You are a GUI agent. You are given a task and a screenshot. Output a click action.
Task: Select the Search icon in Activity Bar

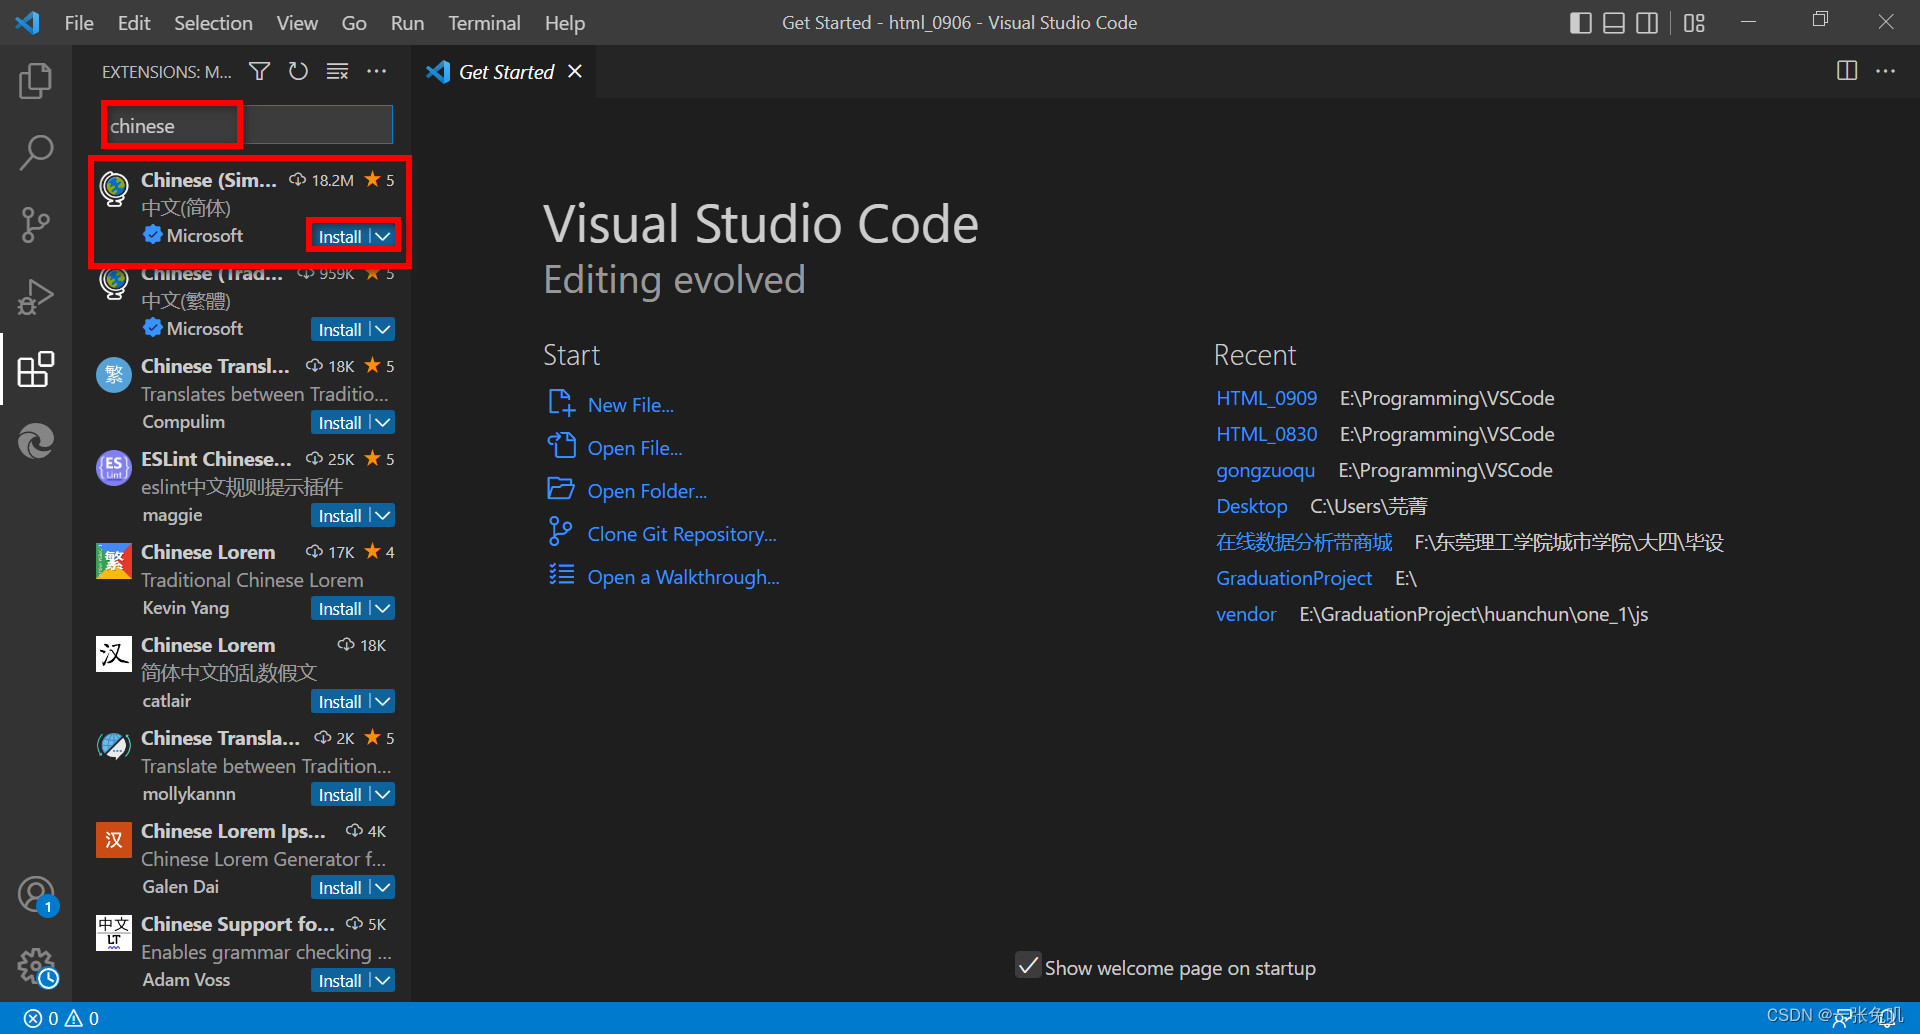[36, 152]
